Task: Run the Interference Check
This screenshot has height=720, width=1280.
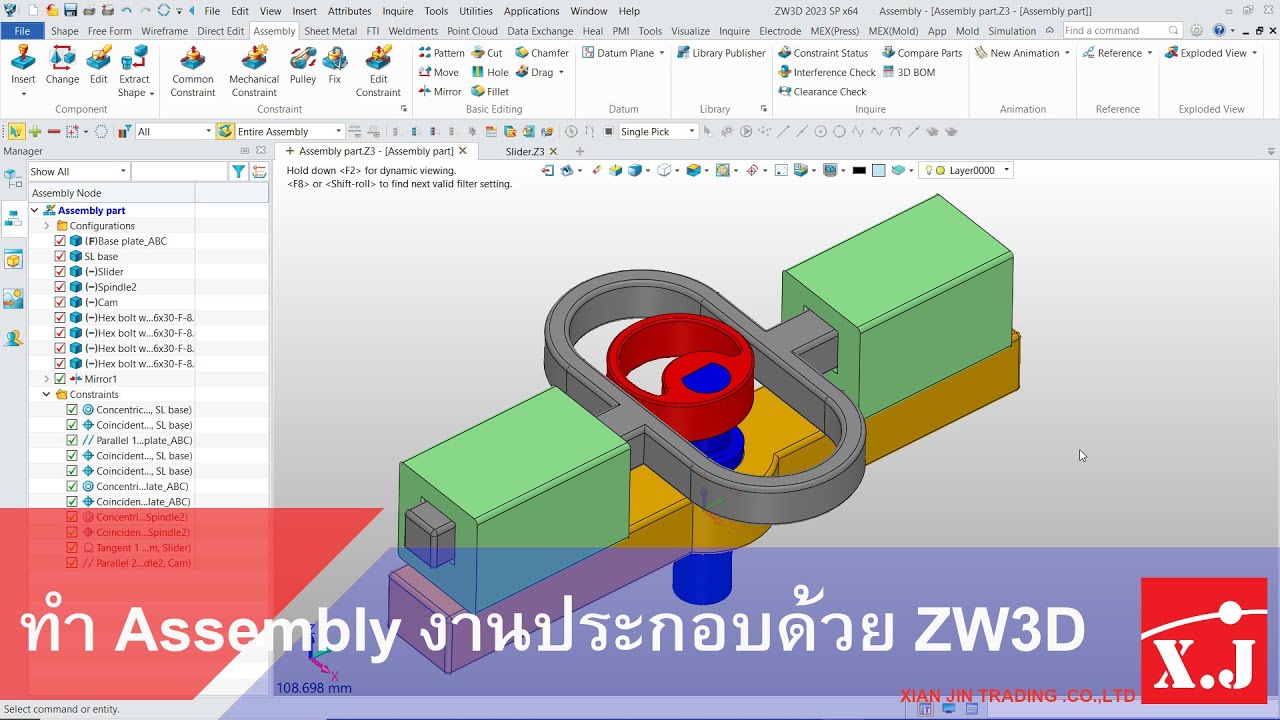Action: 827,72
